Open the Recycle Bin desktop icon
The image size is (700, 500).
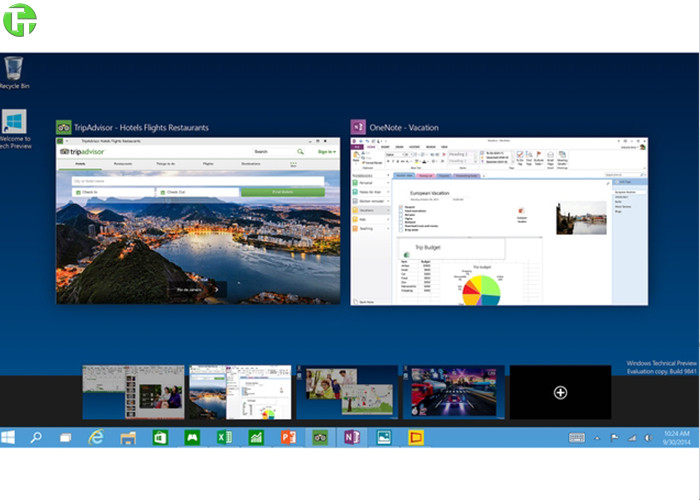[14, 72]
